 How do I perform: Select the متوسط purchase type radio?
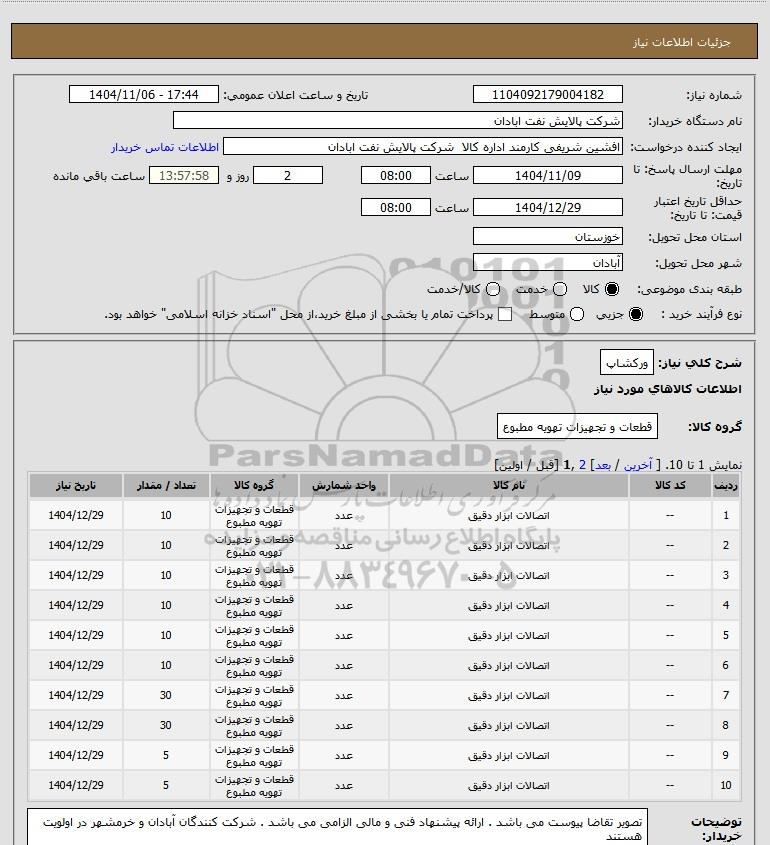coord(577,314)
